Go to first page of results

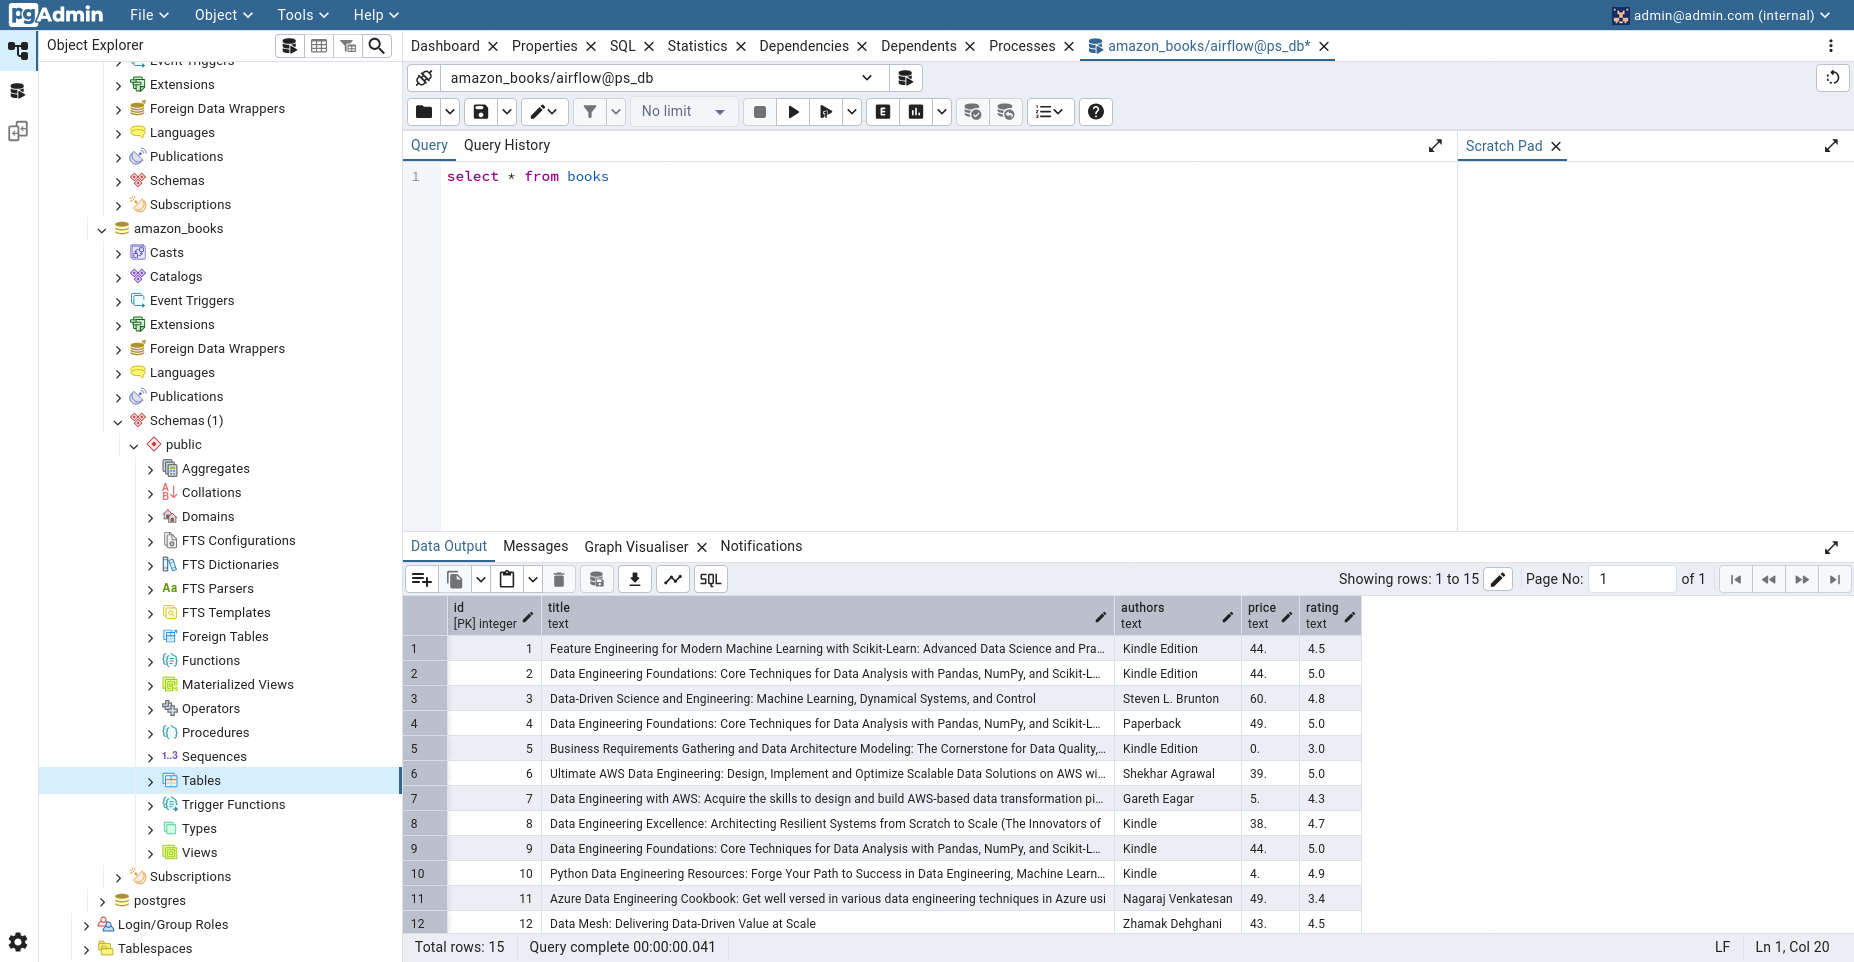pyautogui.click(x=1736, y=579)
